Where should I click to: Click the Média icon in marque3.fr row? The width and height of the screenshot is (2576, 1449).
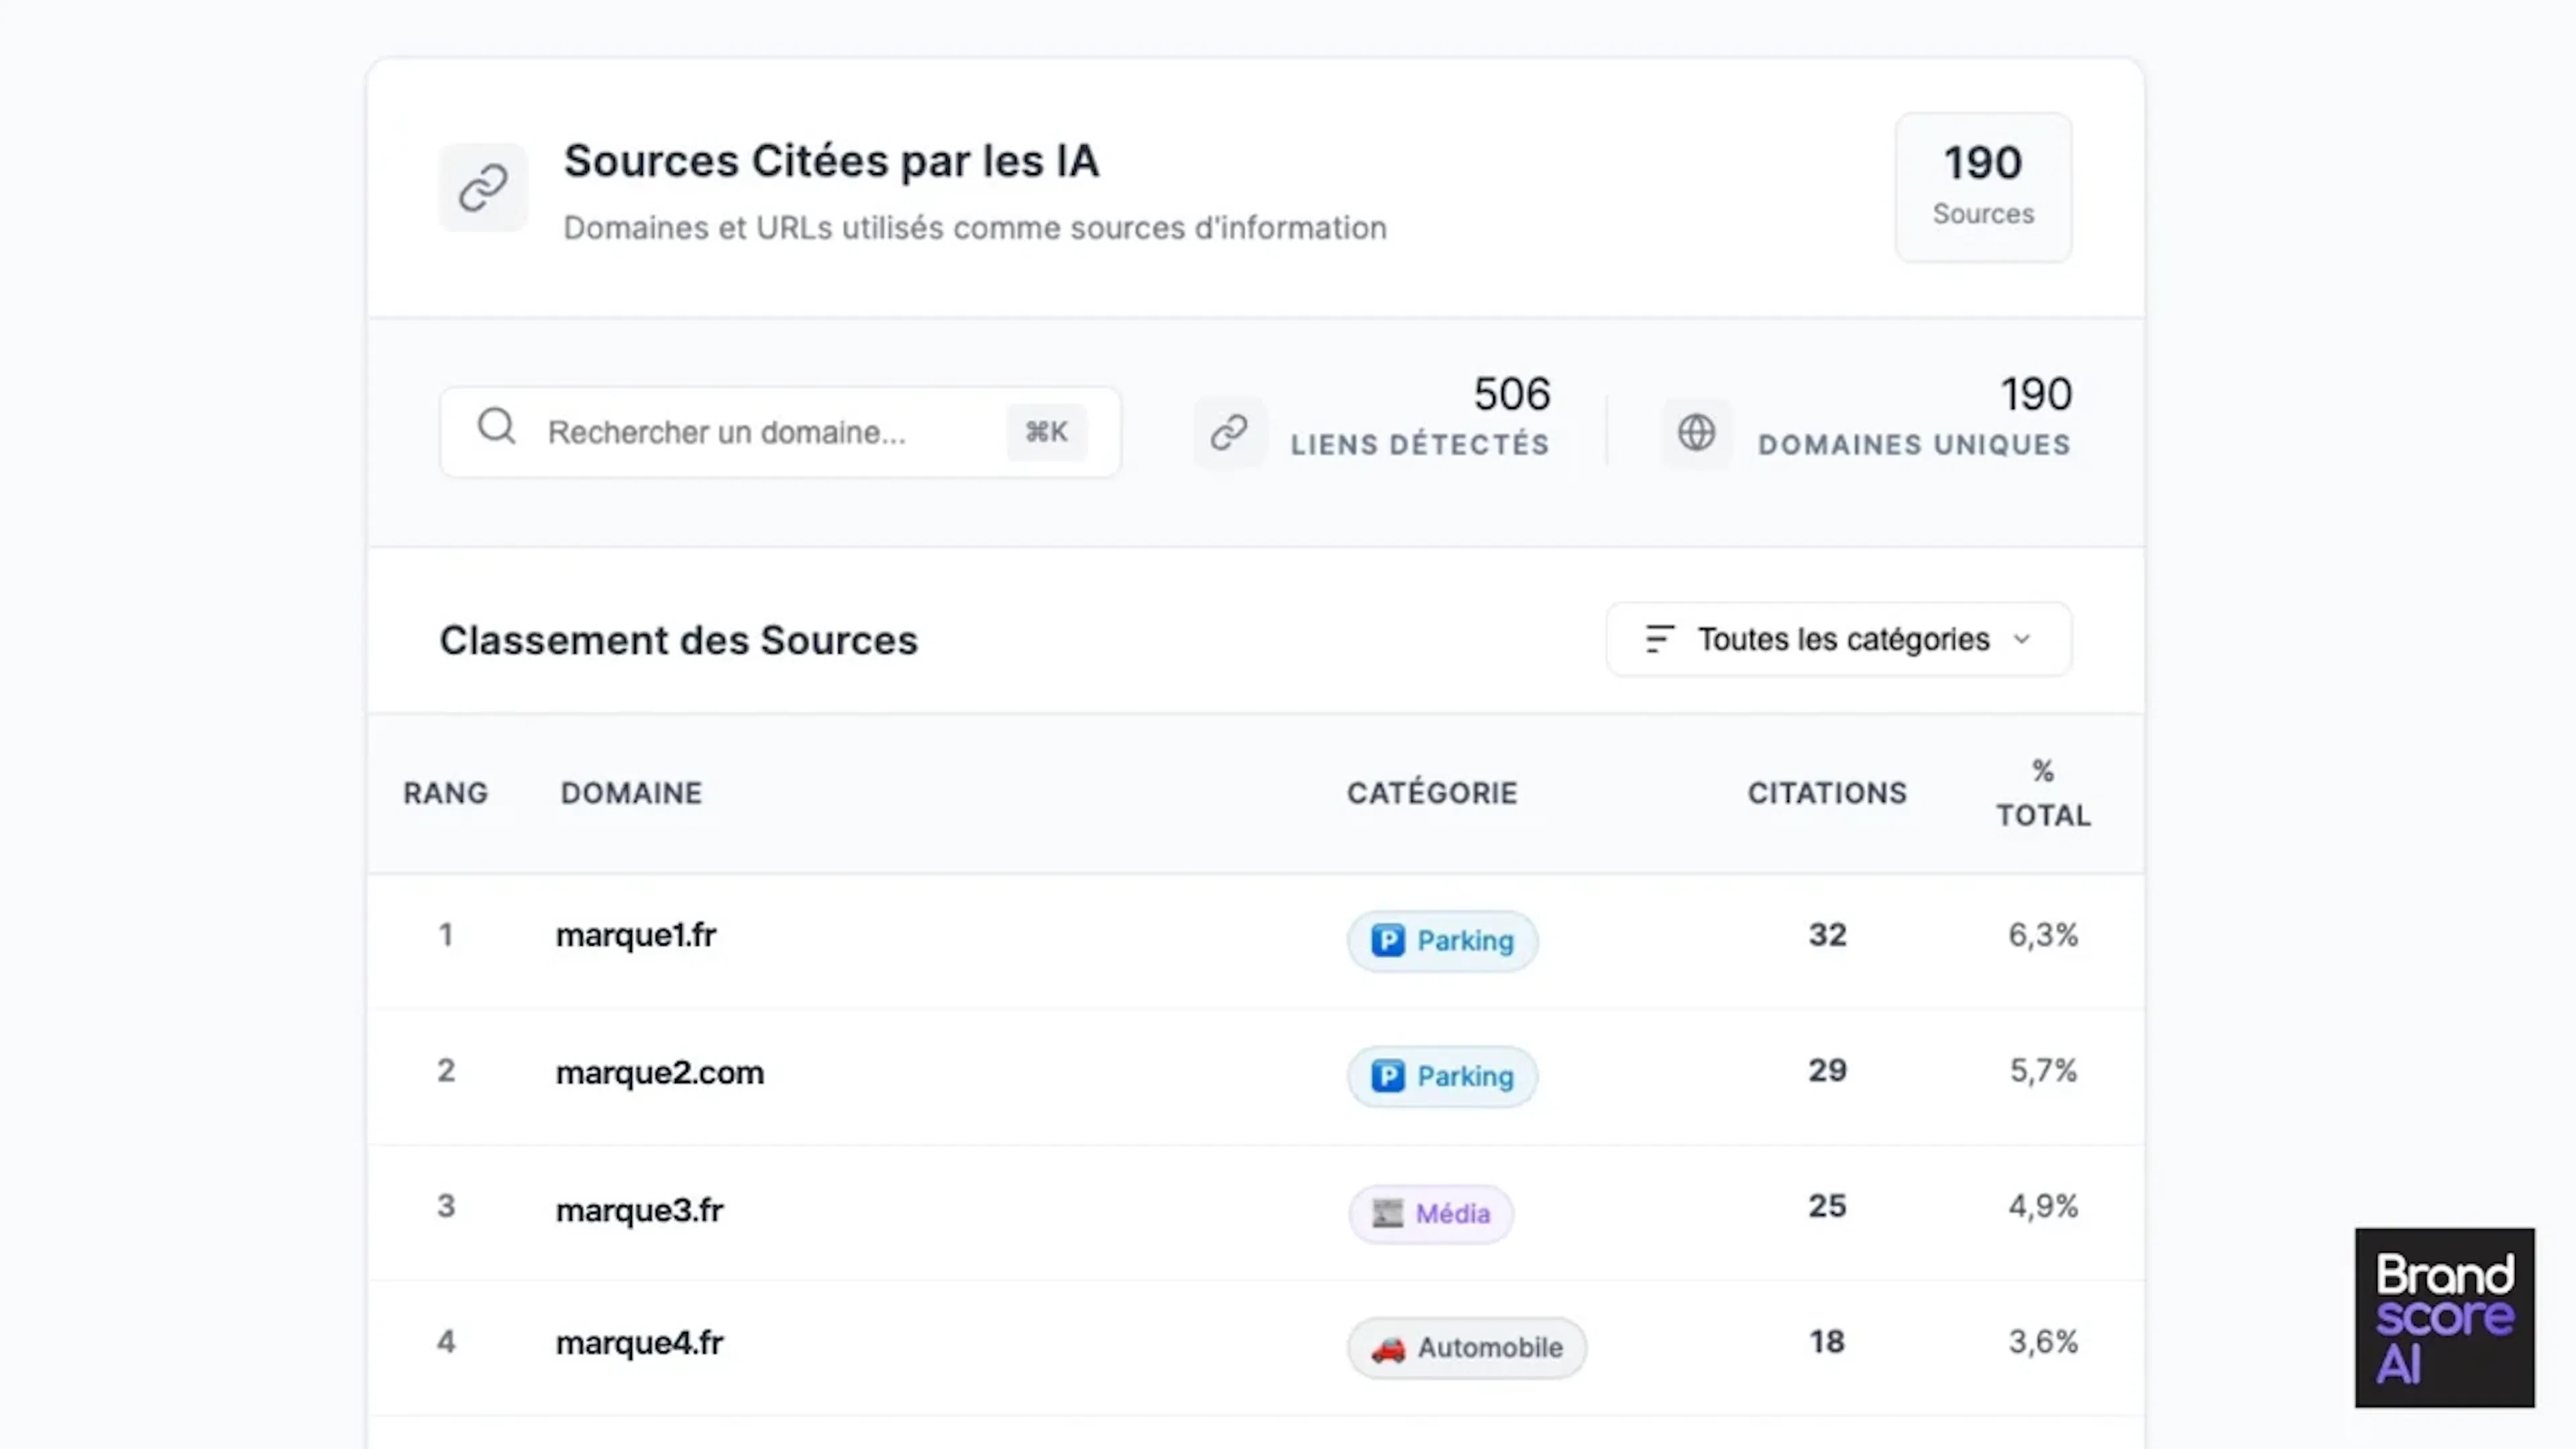1389,1213
